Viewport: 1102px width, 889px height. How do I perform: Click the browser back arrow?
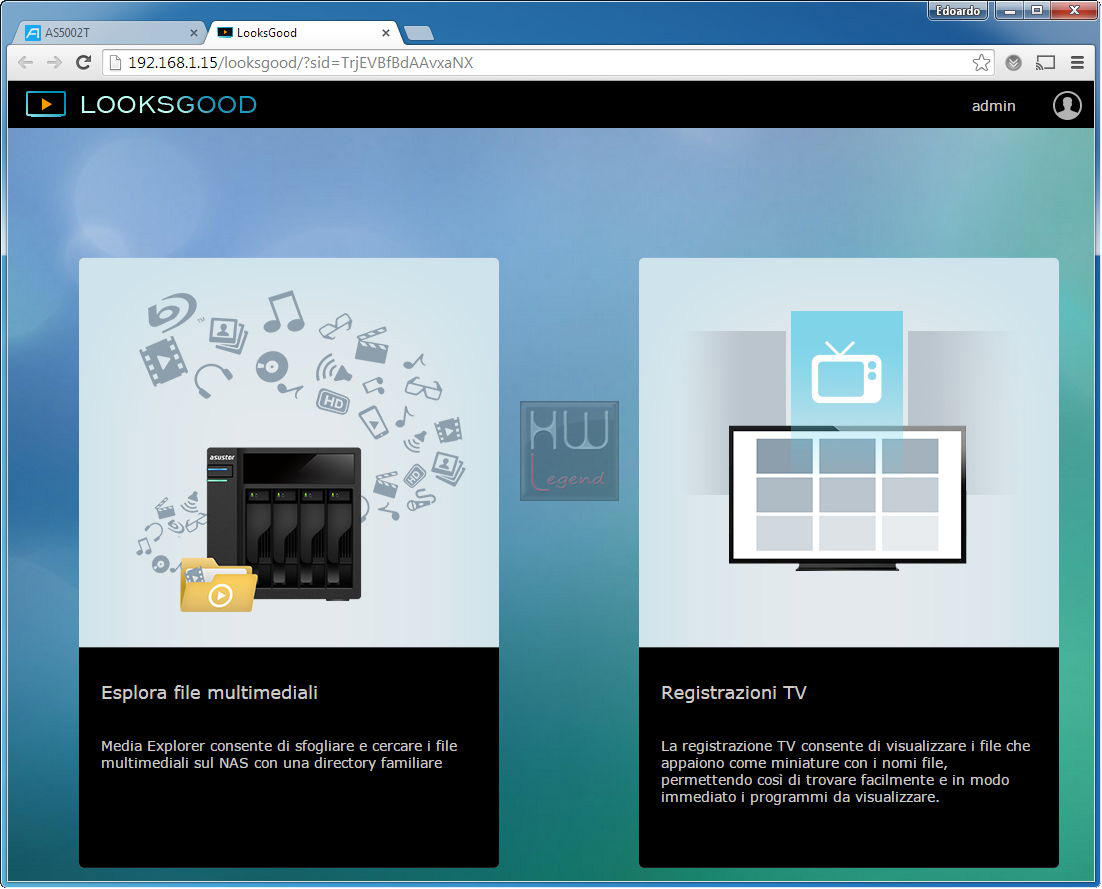[25, 63]
